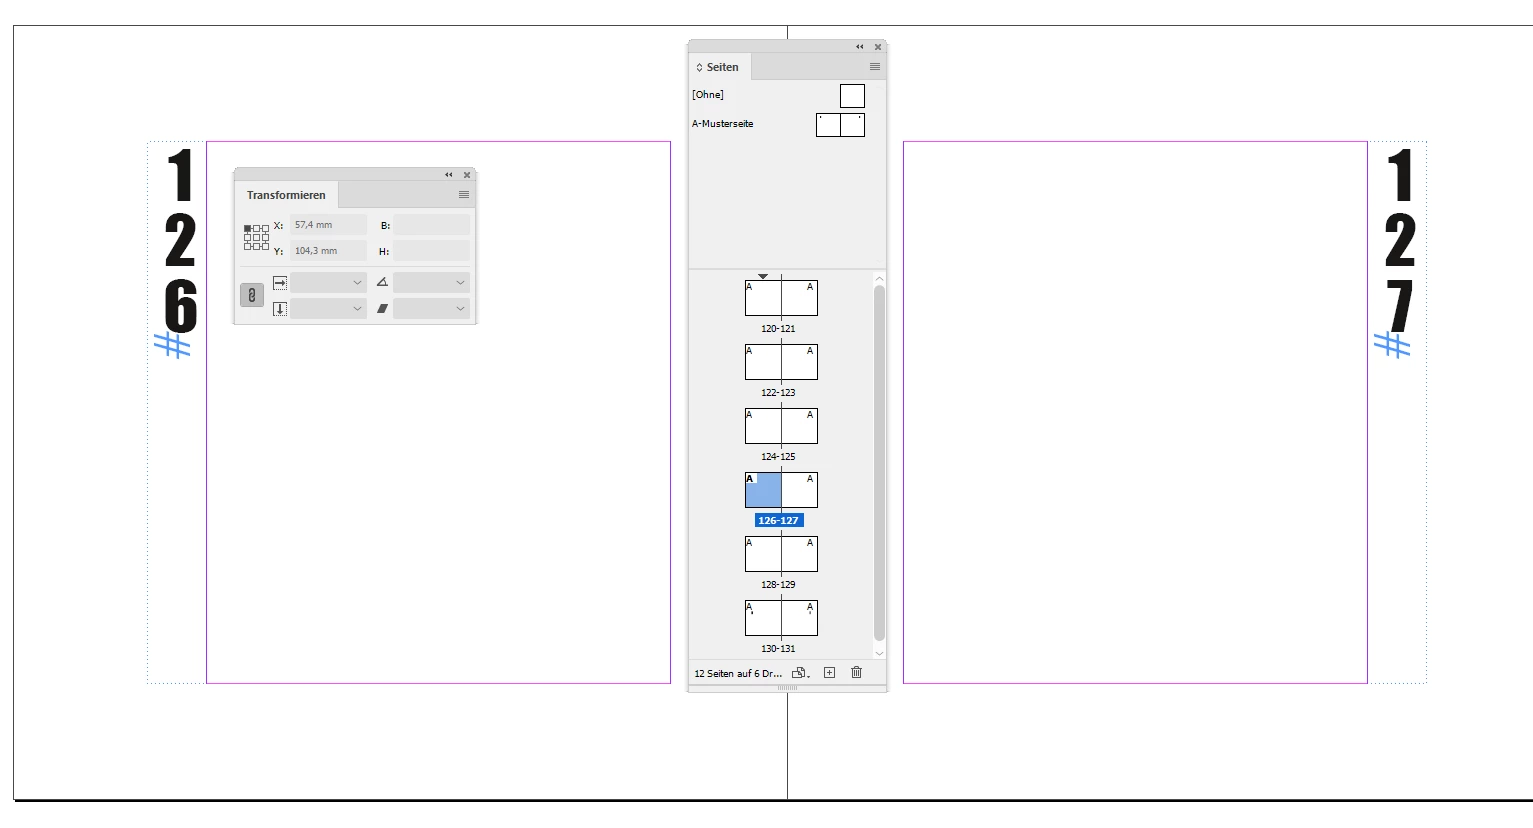Click the horizontal scale percentage icon
This screenshot has height=828, width=1533.
(280, 283)
